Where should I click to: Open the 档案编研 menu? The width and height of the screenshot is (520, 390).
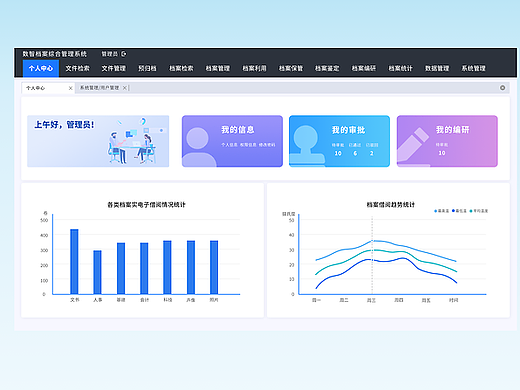click(x=364, y=68)
